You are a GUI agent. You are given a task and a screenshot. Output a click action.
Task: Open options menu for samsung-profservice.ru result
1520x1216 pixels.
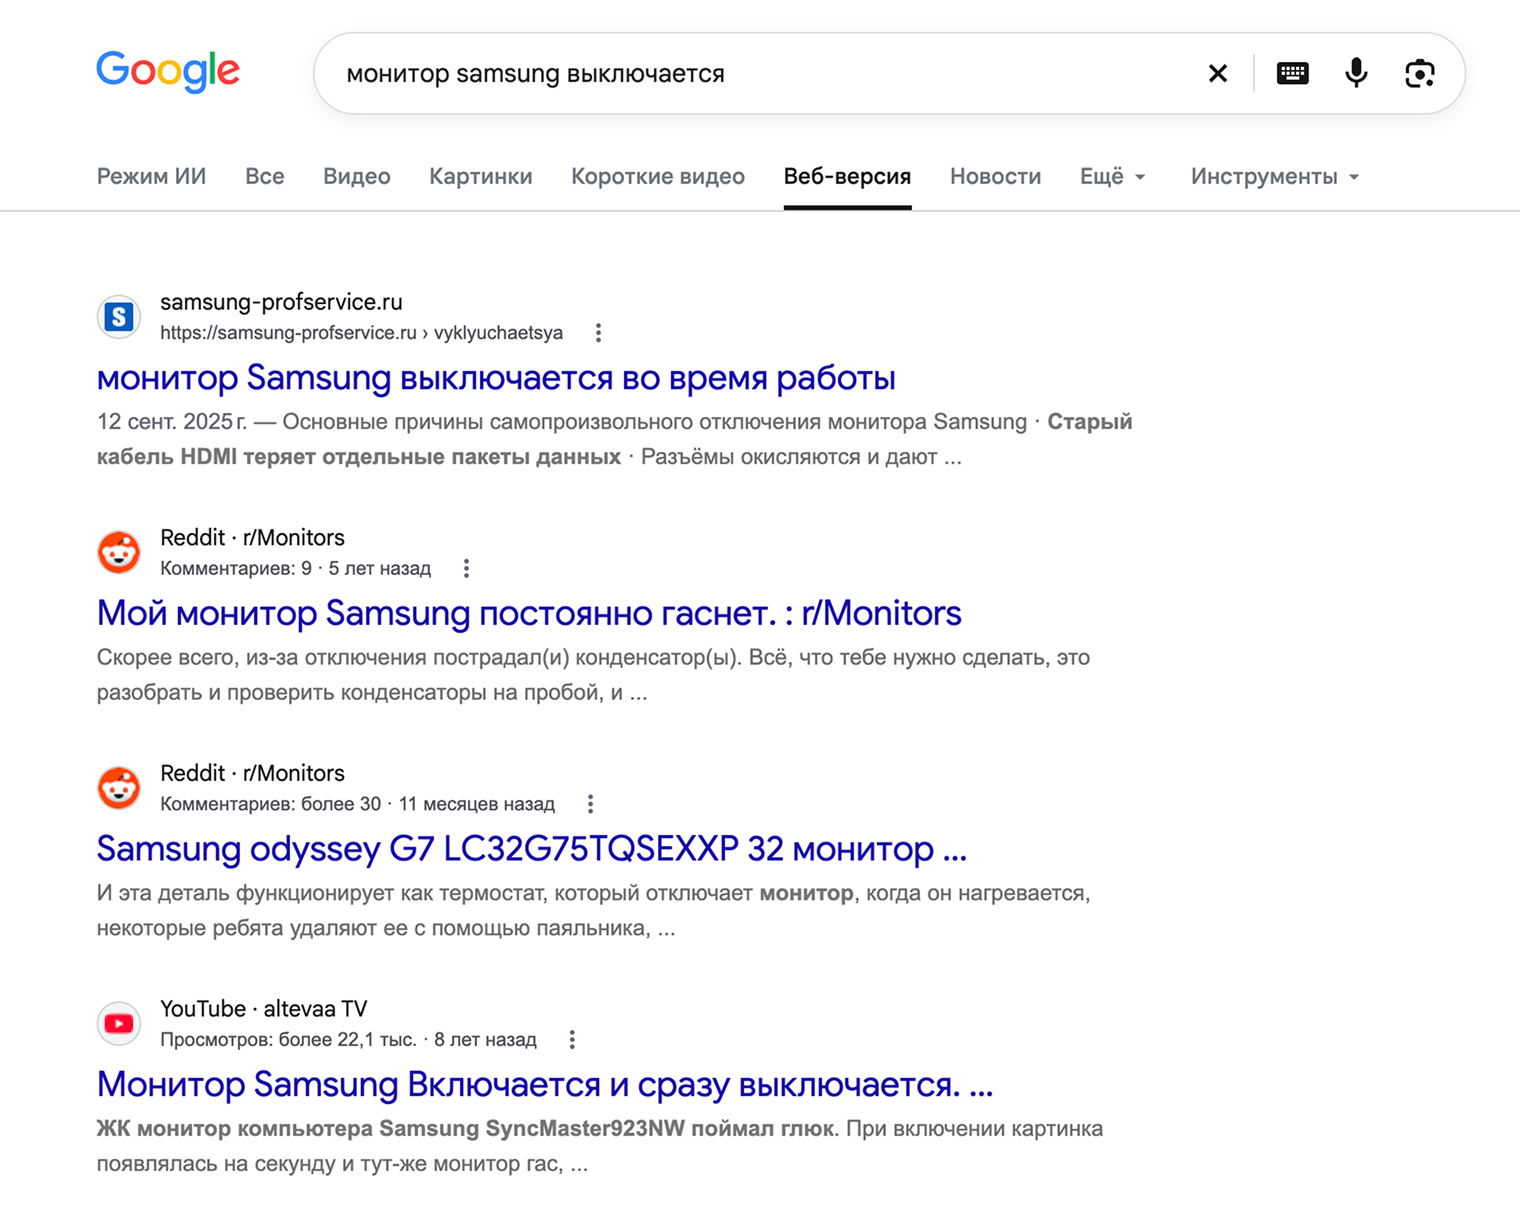[x=598, y=333]
